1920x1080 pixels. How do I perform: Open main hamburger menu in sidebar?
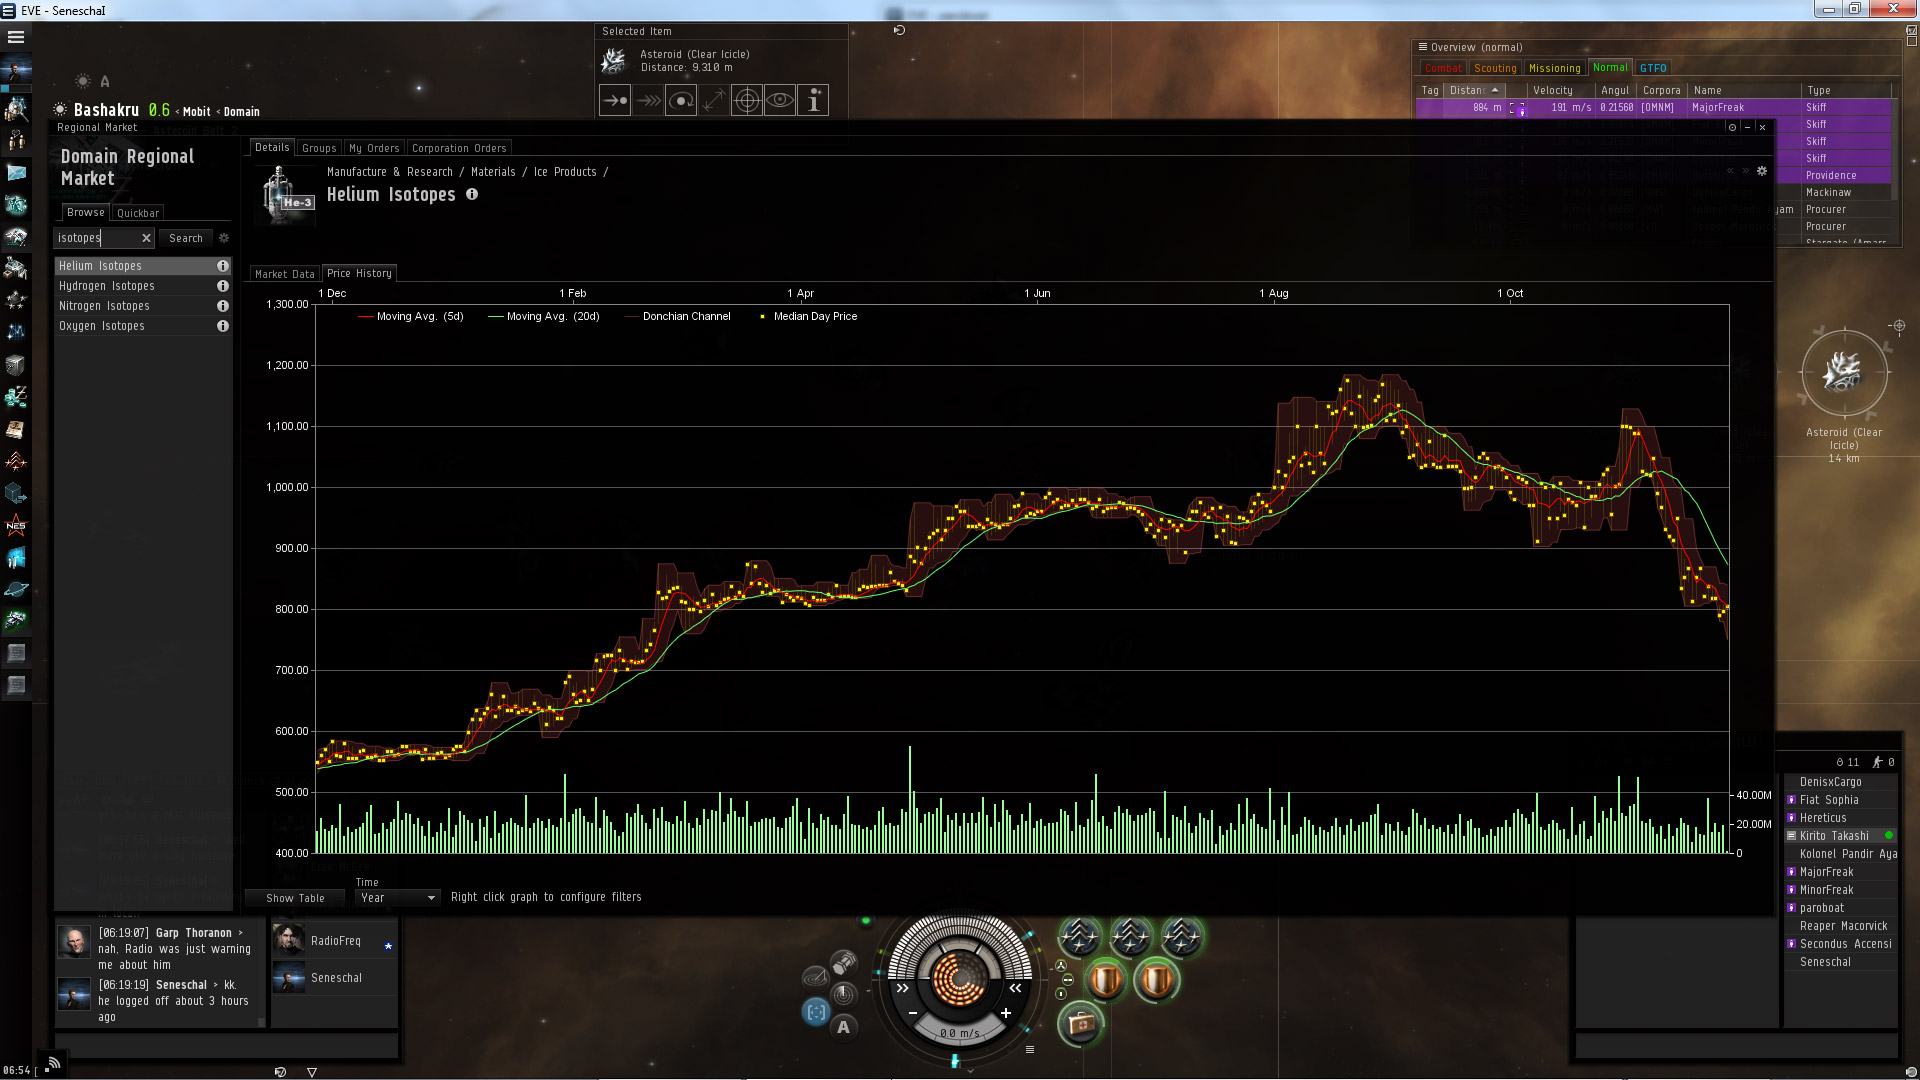click(16, 37)
